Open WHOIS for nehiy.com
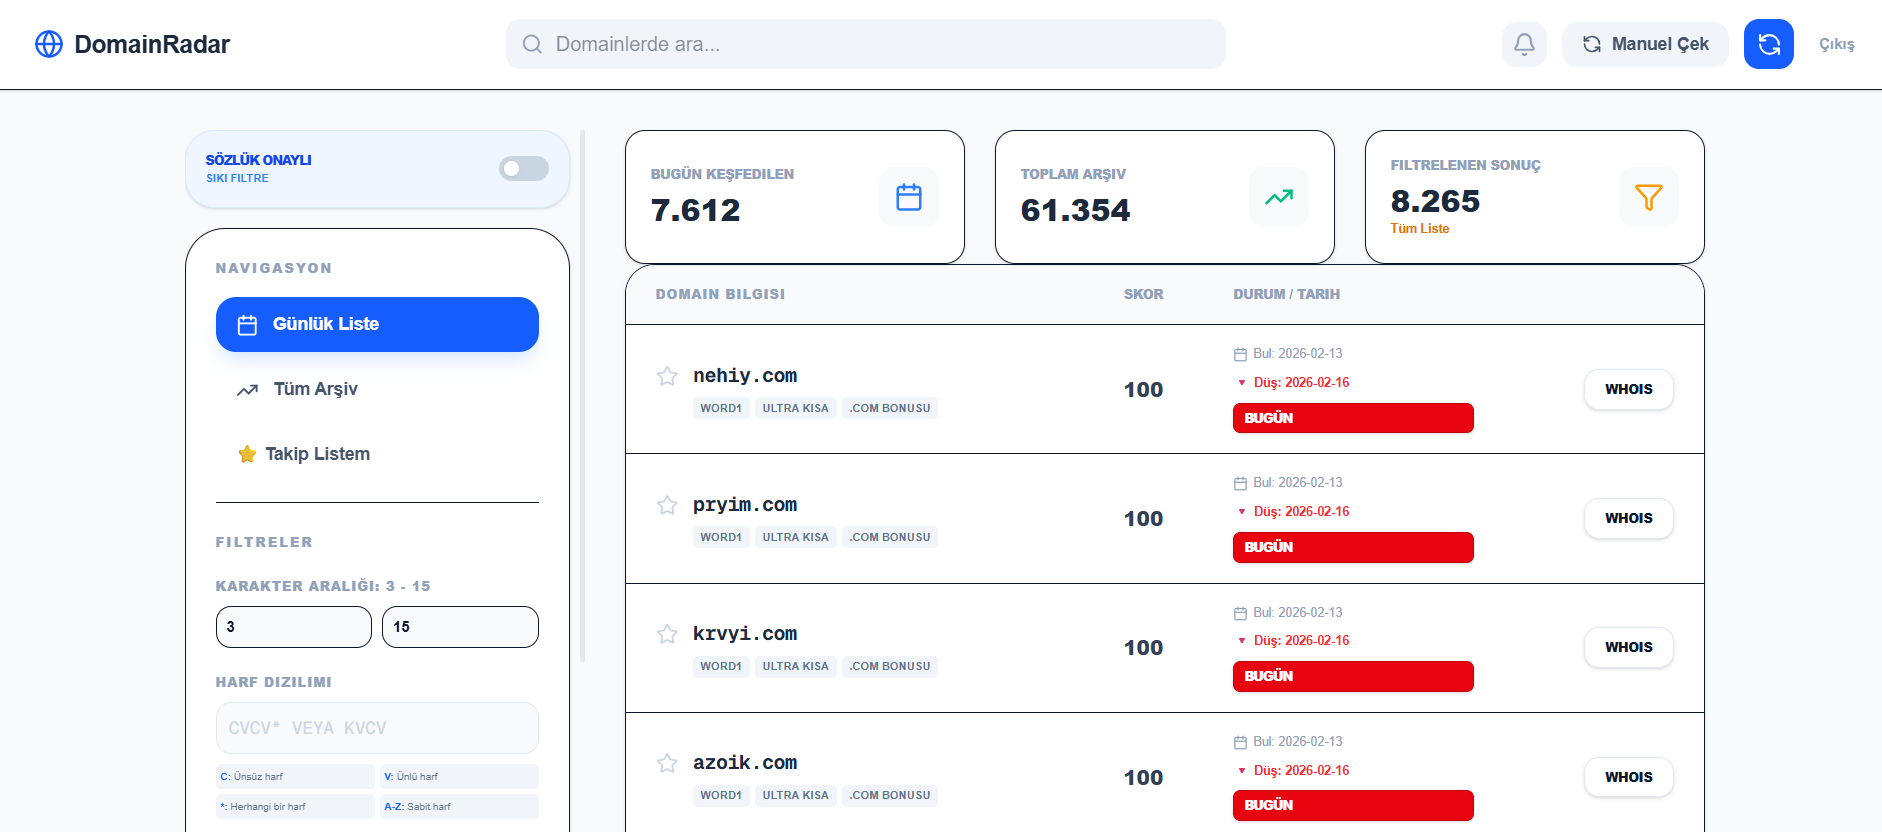Viewport: 1882px width, 832px height. click(1628, 389)
